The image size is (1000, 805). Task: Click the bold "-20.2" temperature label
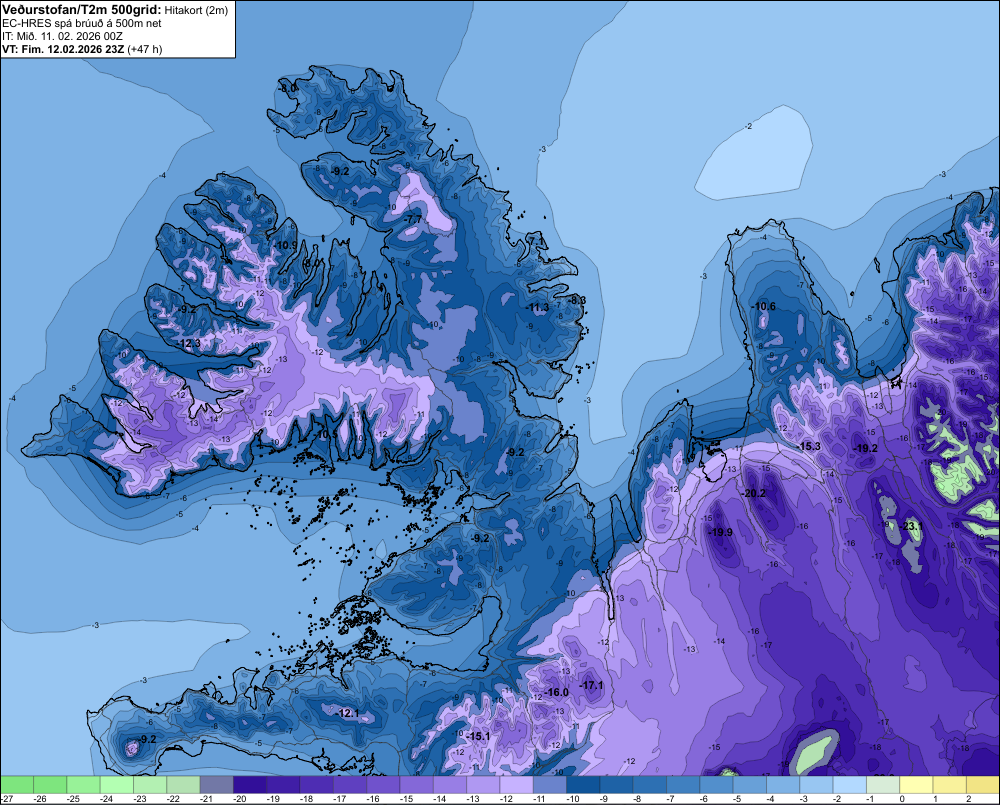(x=753, y=493)
